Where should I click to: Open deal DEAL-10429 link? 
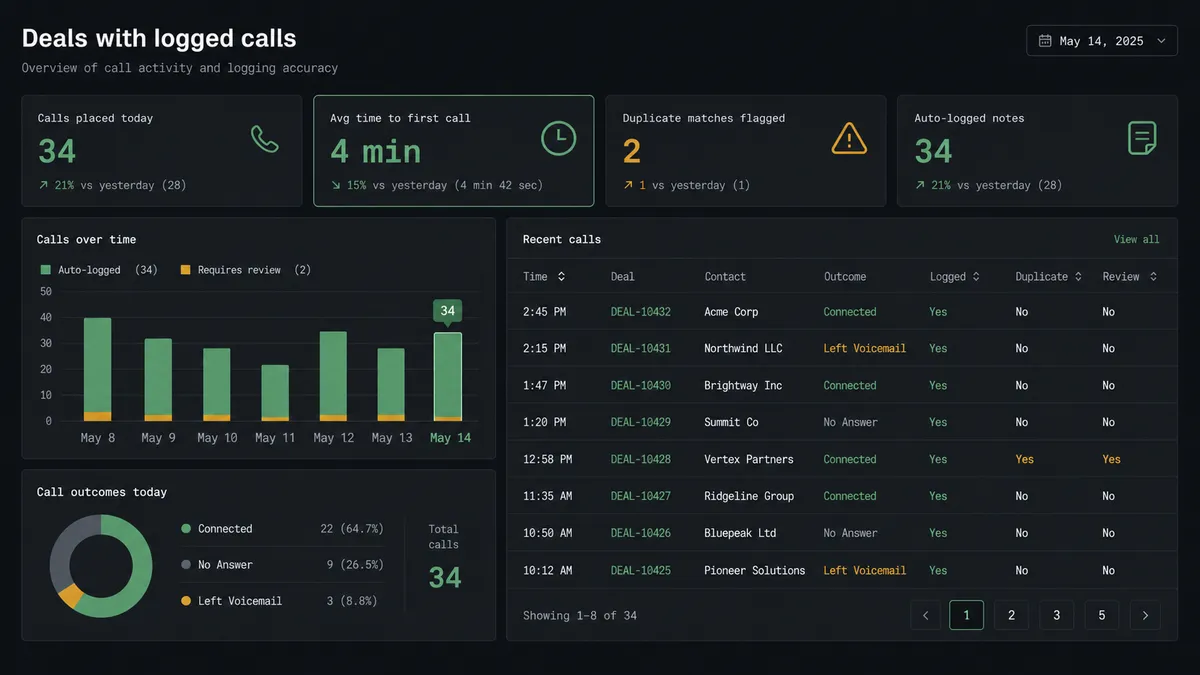[x=641, y=422]
